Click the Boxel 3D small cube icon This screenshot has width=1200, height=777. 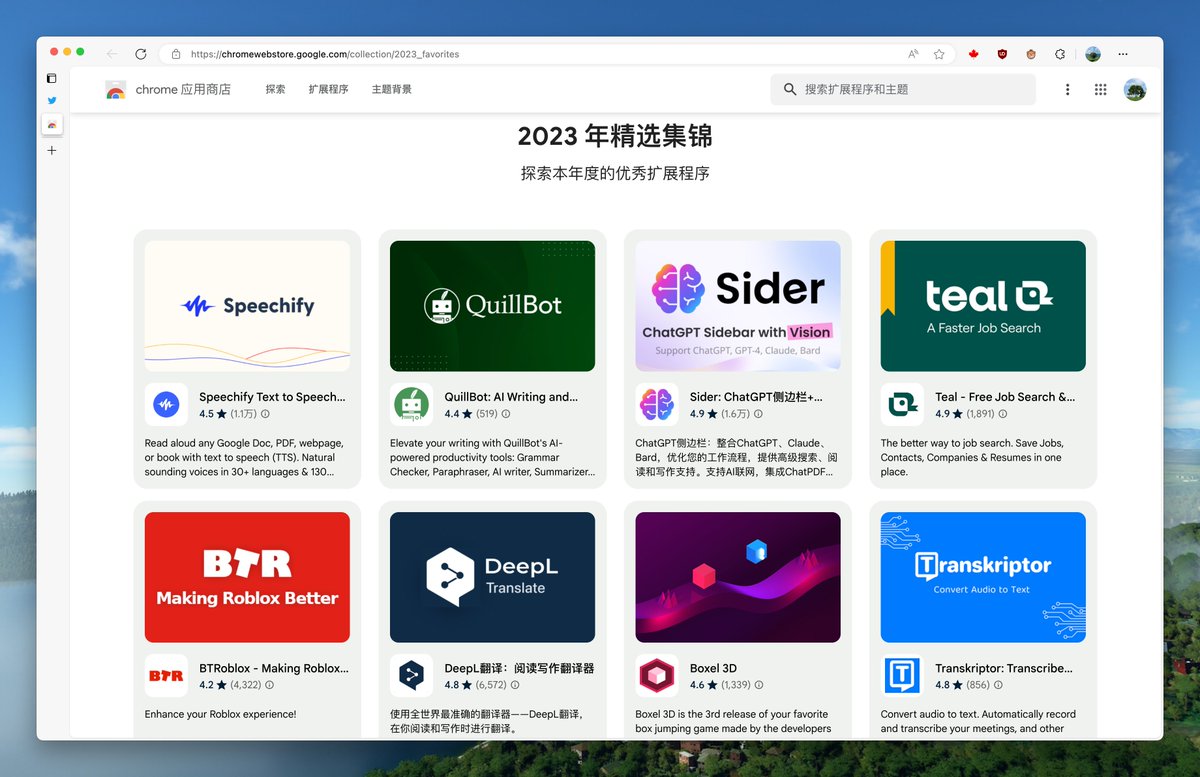(x=657, y=676)
